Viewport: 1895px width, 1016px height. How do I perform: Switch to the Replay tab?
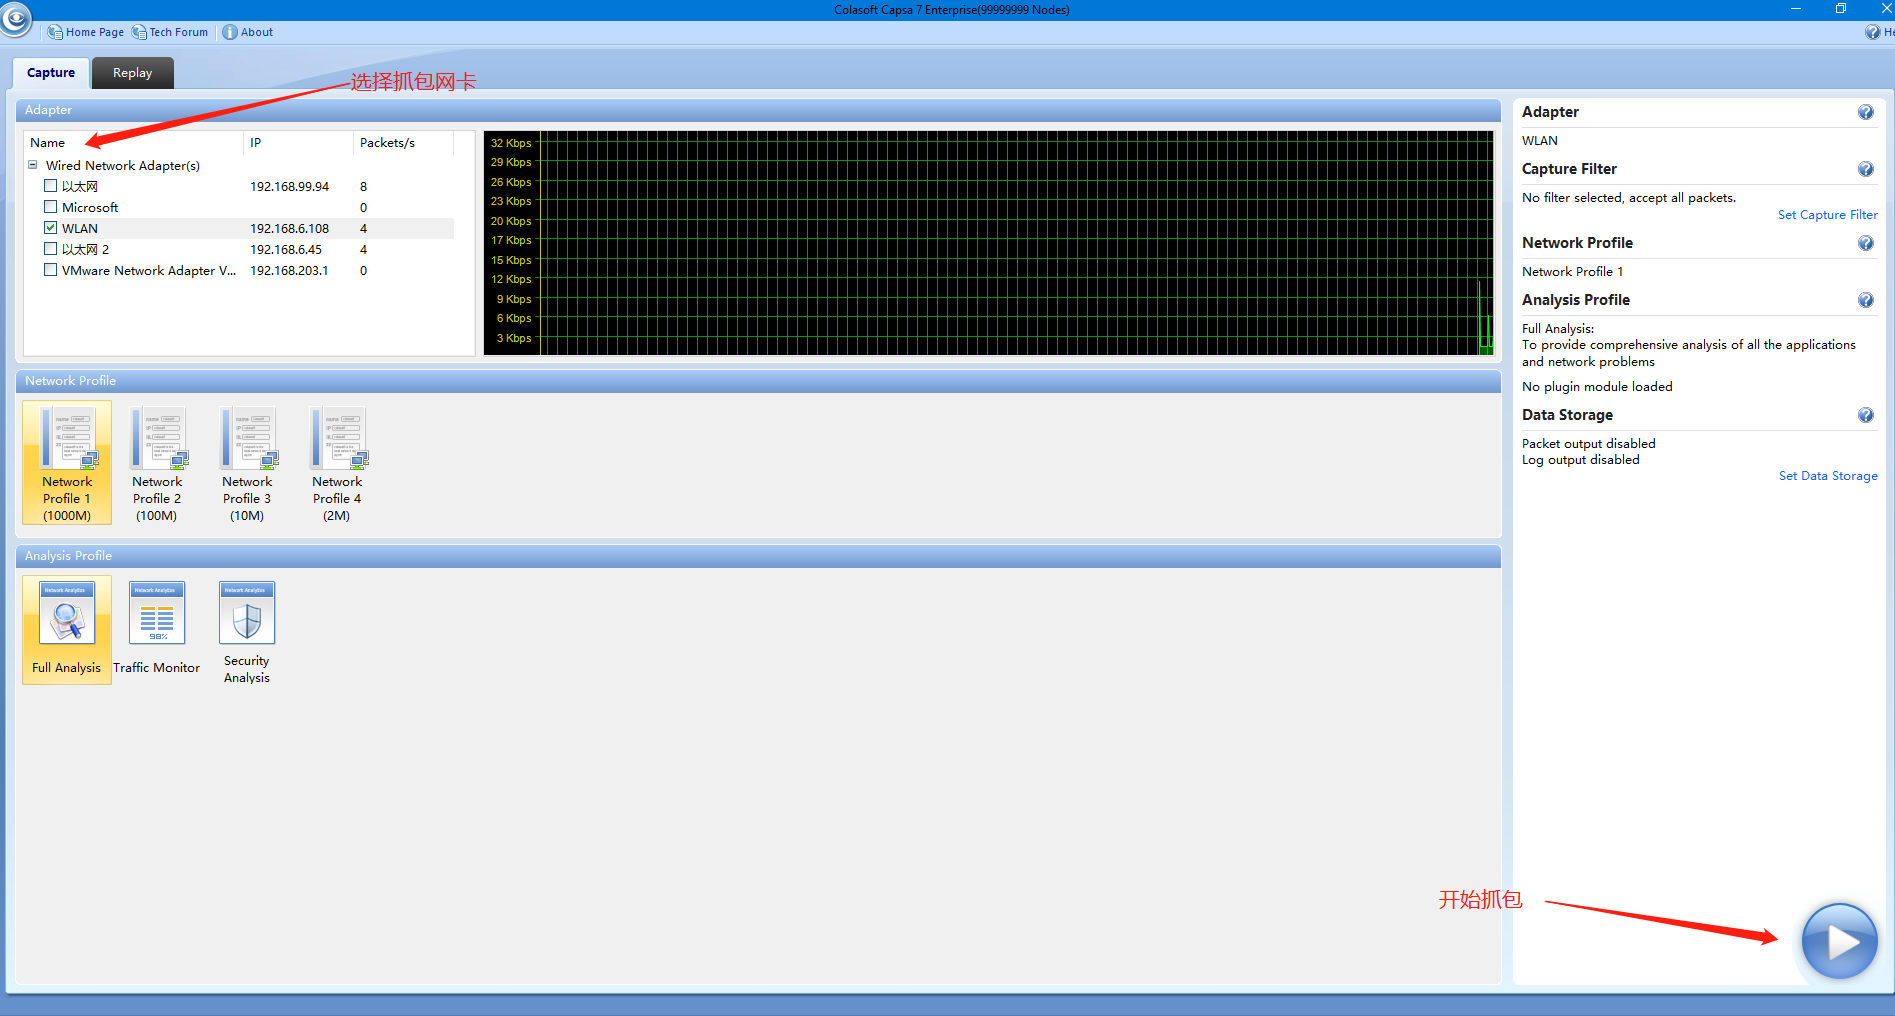[x=132, y=72]
